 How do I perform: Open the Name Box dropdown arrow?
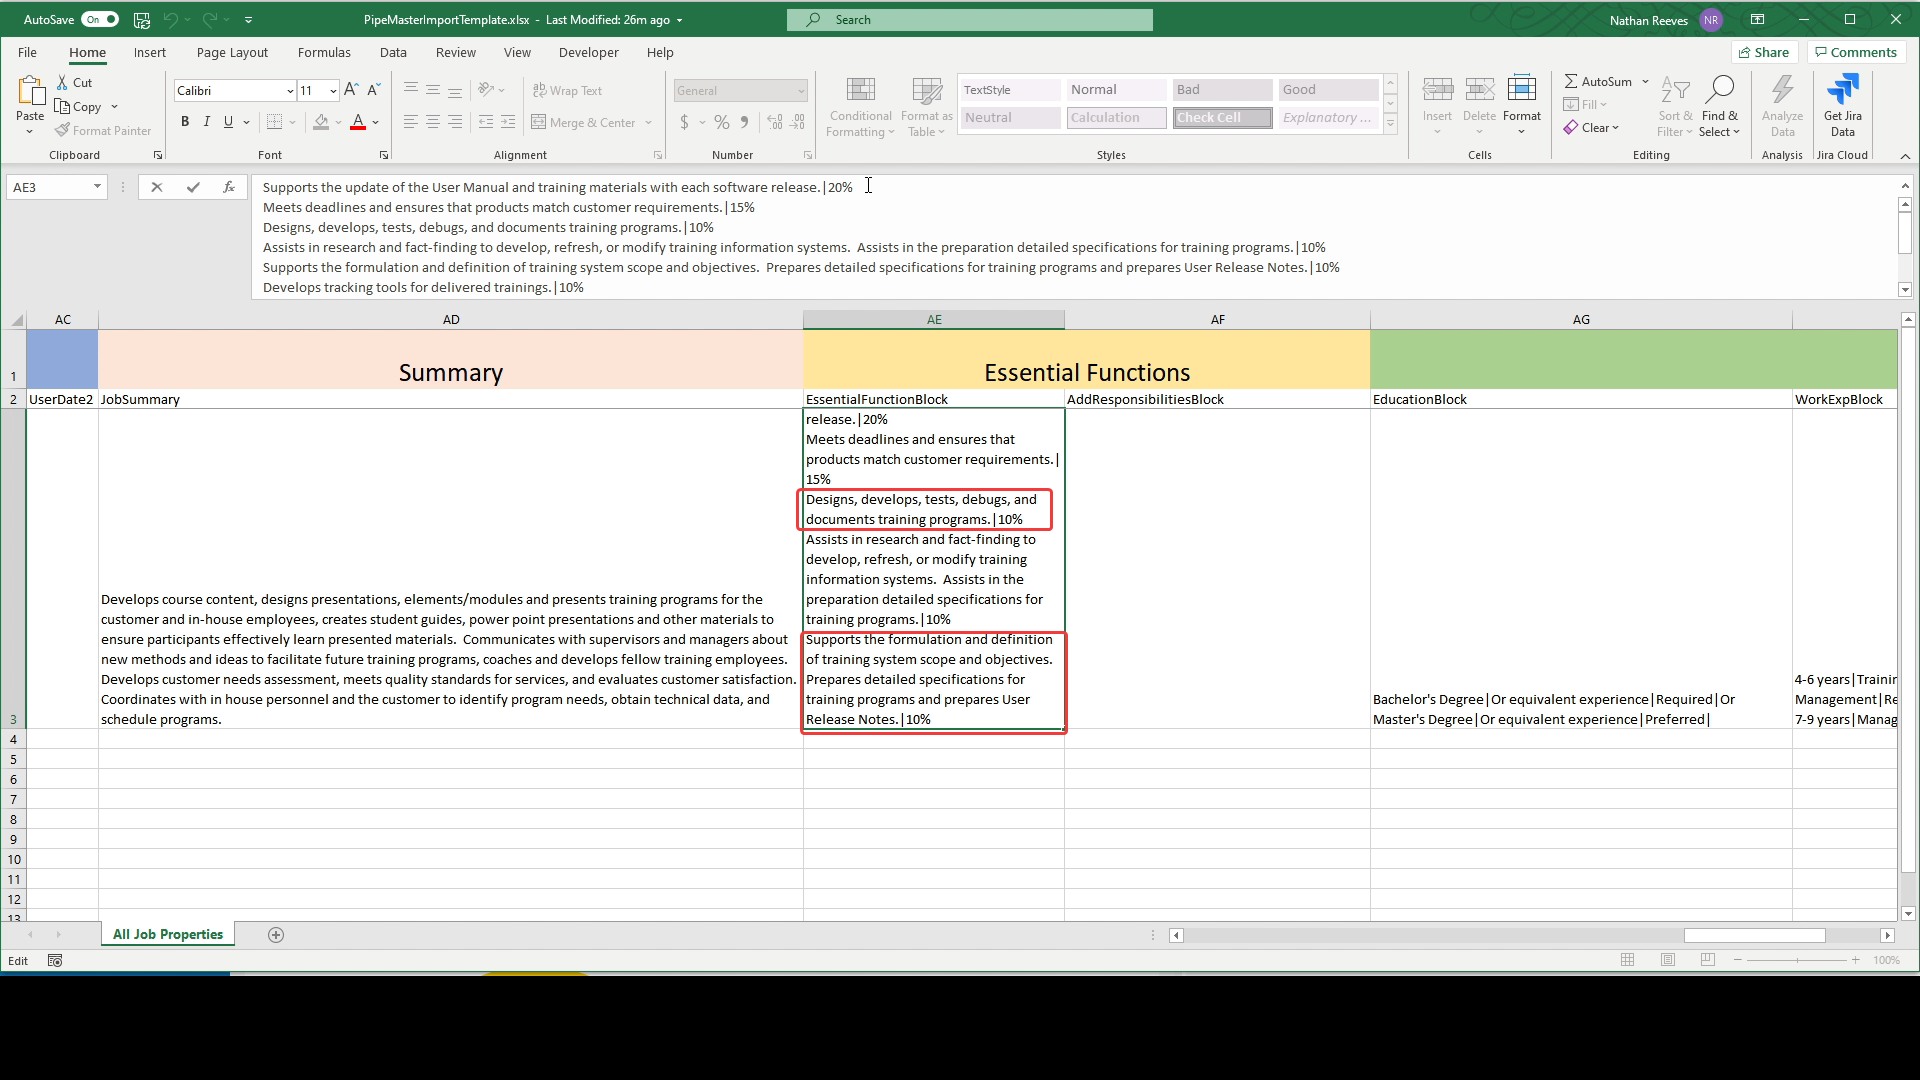[97, 187]
